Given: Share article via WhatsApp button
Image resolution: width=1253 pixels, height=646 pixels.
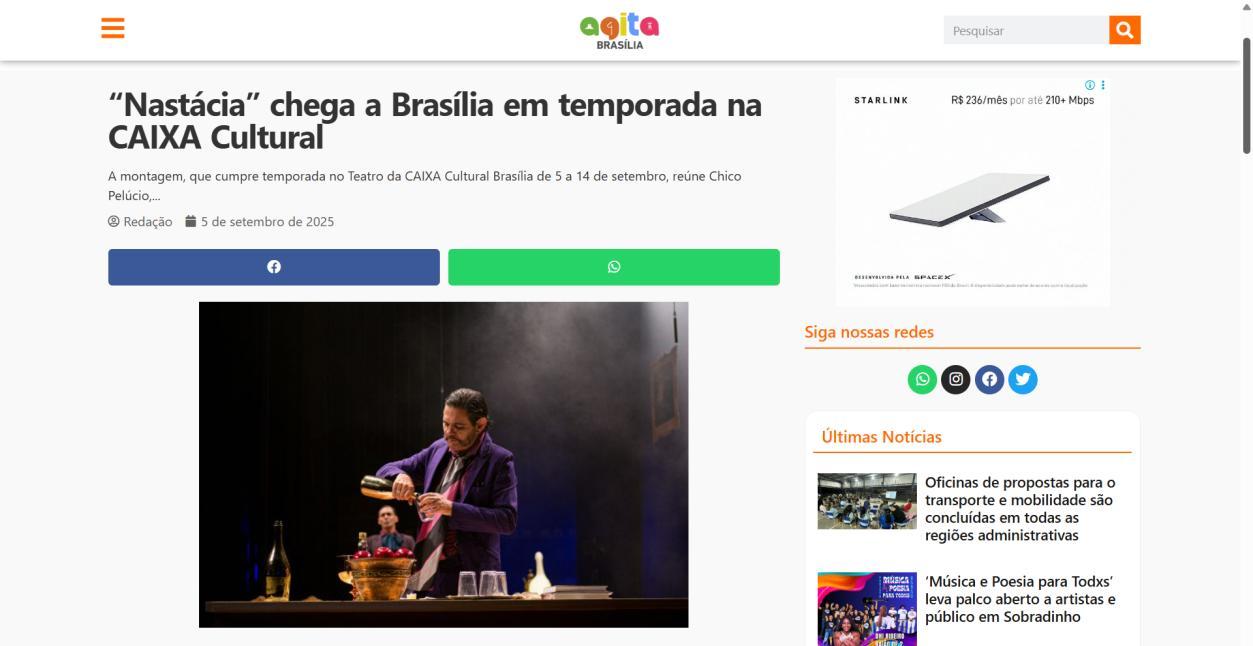Looking at the screenshot, I should pyautogui.click(x=614, y=267).
